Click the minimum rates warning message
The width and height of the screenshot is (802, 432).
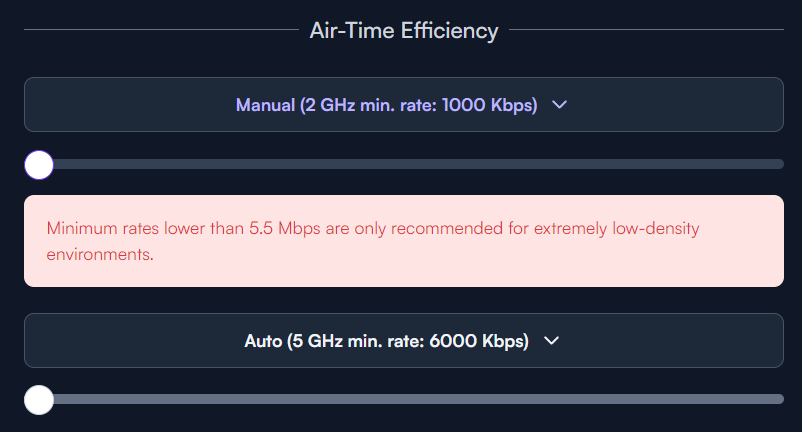pos(373,241)
